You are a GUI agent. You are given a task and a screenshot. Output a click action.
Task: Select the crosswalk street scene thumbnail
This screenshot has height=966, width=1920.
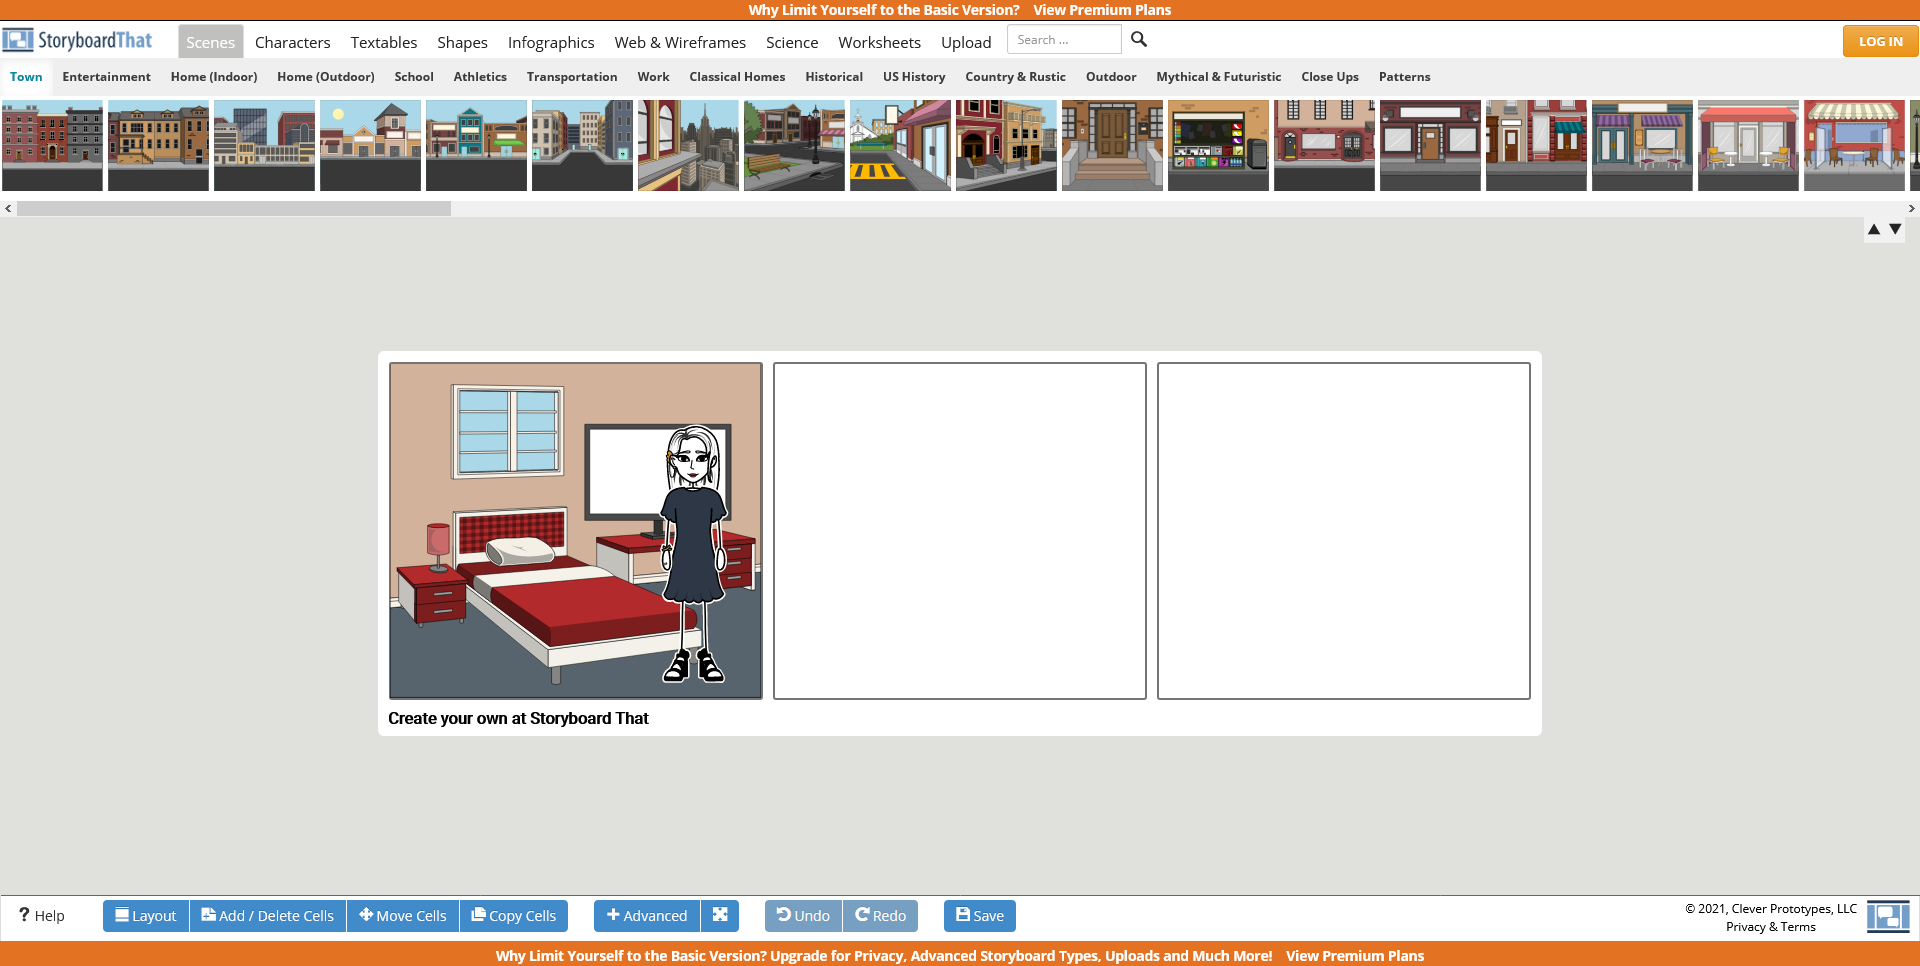point(900,145)
